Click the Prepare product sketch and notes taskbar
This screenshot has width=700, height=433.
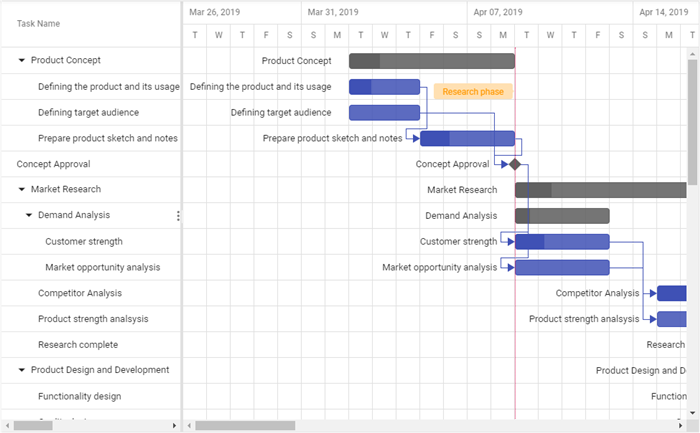(467, 139)
